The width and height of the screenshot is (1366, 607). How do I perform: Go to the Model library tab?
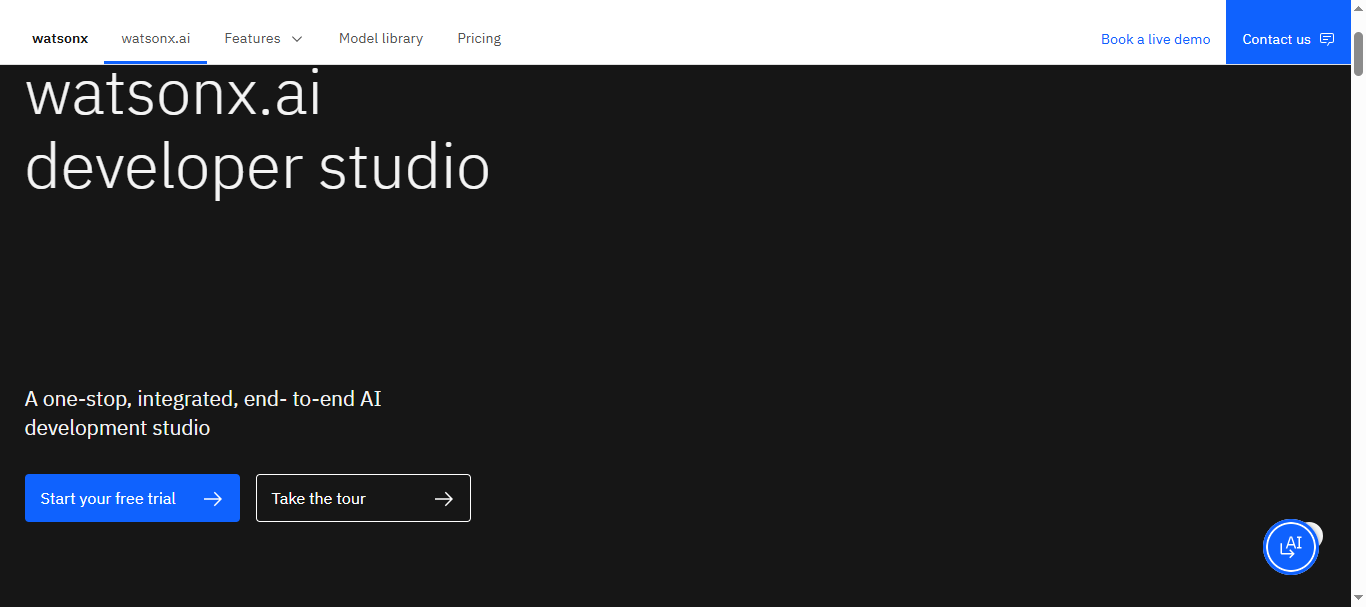coord(381,39)
